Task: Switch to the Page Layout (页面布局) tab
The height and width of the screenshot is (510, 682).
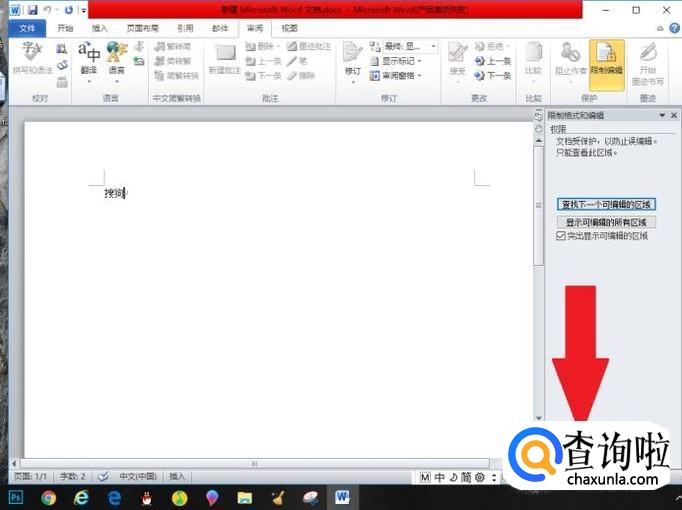Action: pos(143,28)
